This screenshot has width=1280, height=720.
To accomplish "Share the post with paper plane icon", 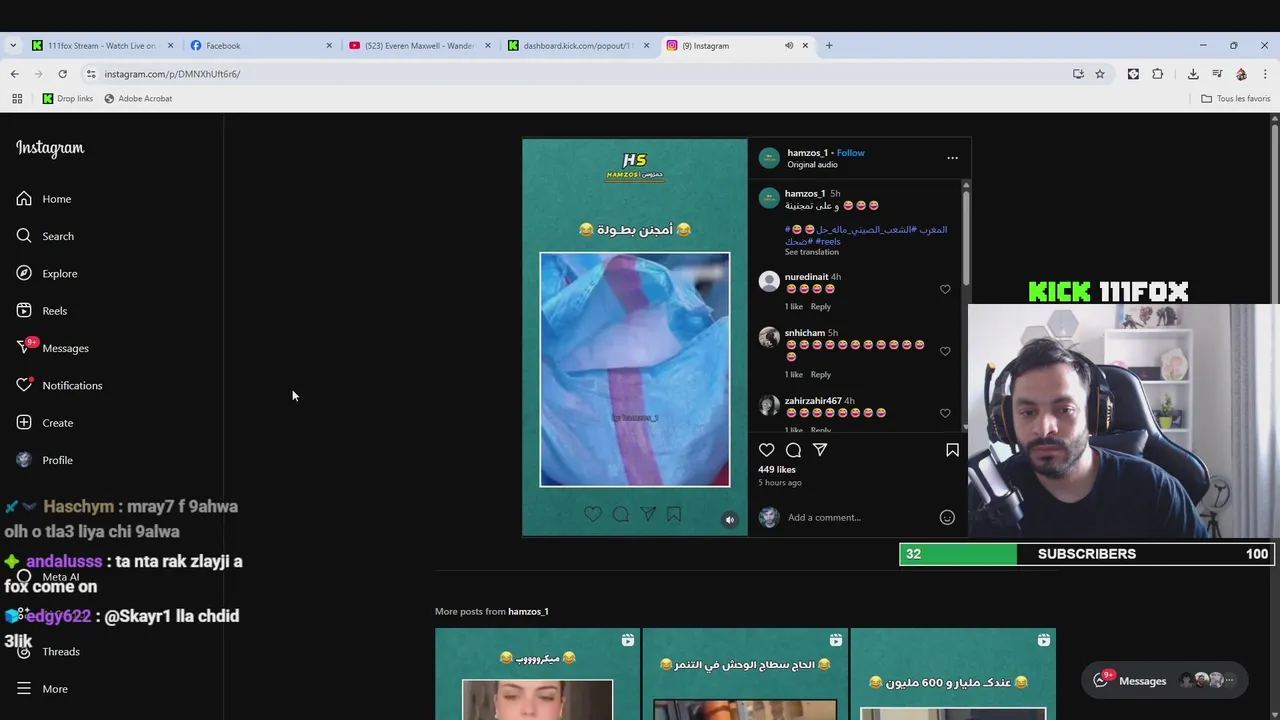I will (820, 450).
